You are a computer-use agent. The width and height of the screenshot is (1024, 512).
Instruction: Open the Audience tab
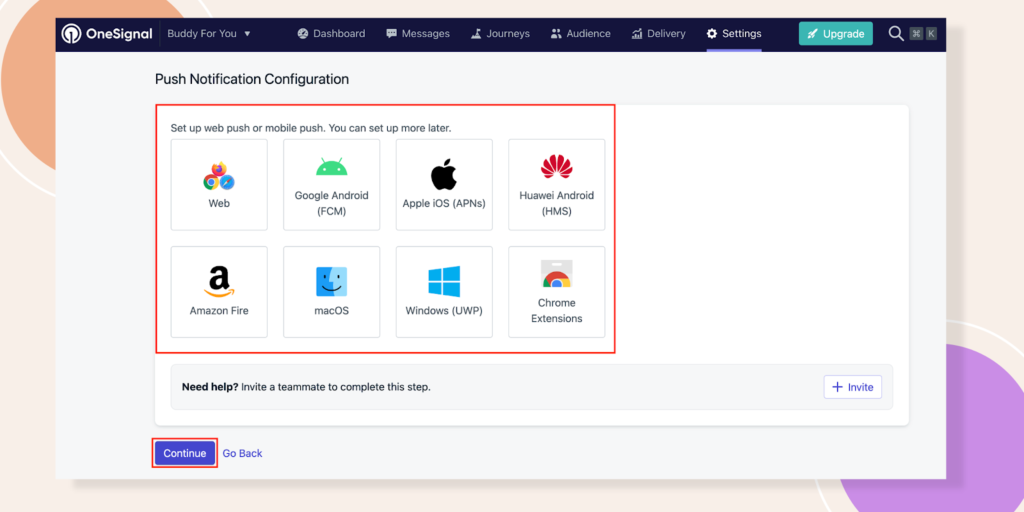coord(580,34)
